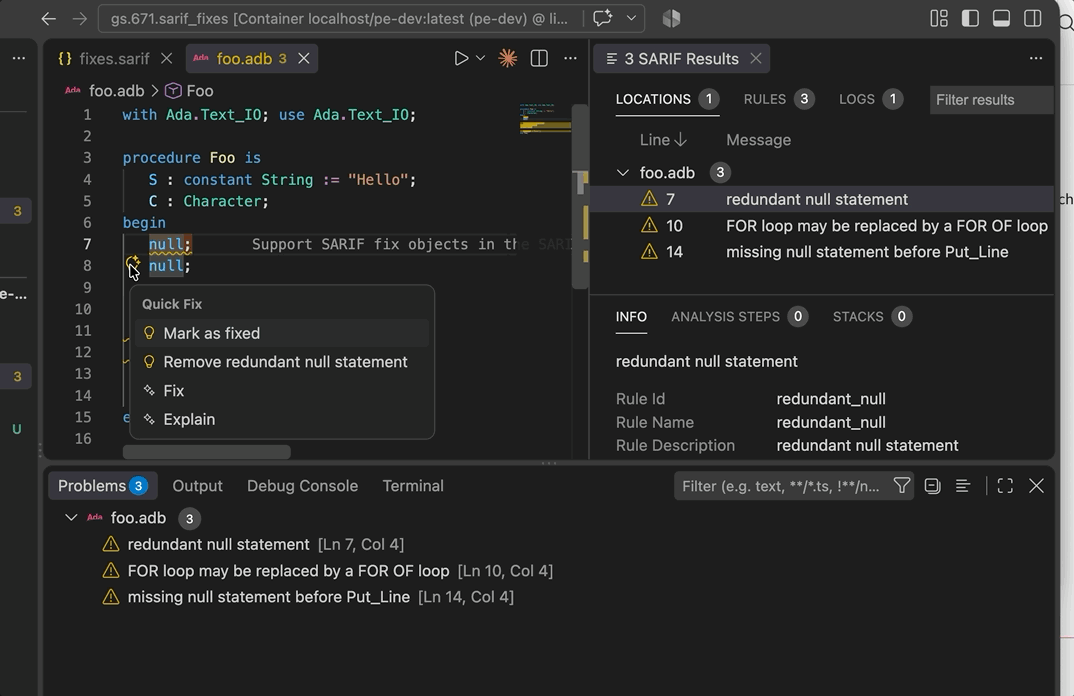Focus the Filter results field
This screenshot has height=696, width=1074.
991,100
